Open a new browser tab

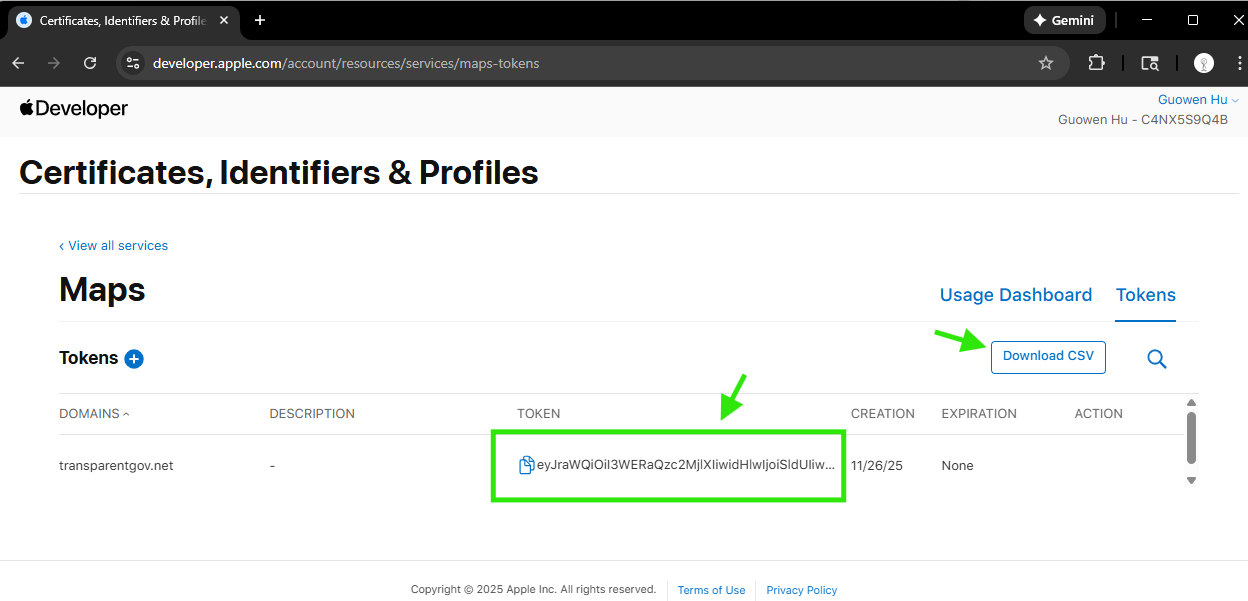[260, 20]
